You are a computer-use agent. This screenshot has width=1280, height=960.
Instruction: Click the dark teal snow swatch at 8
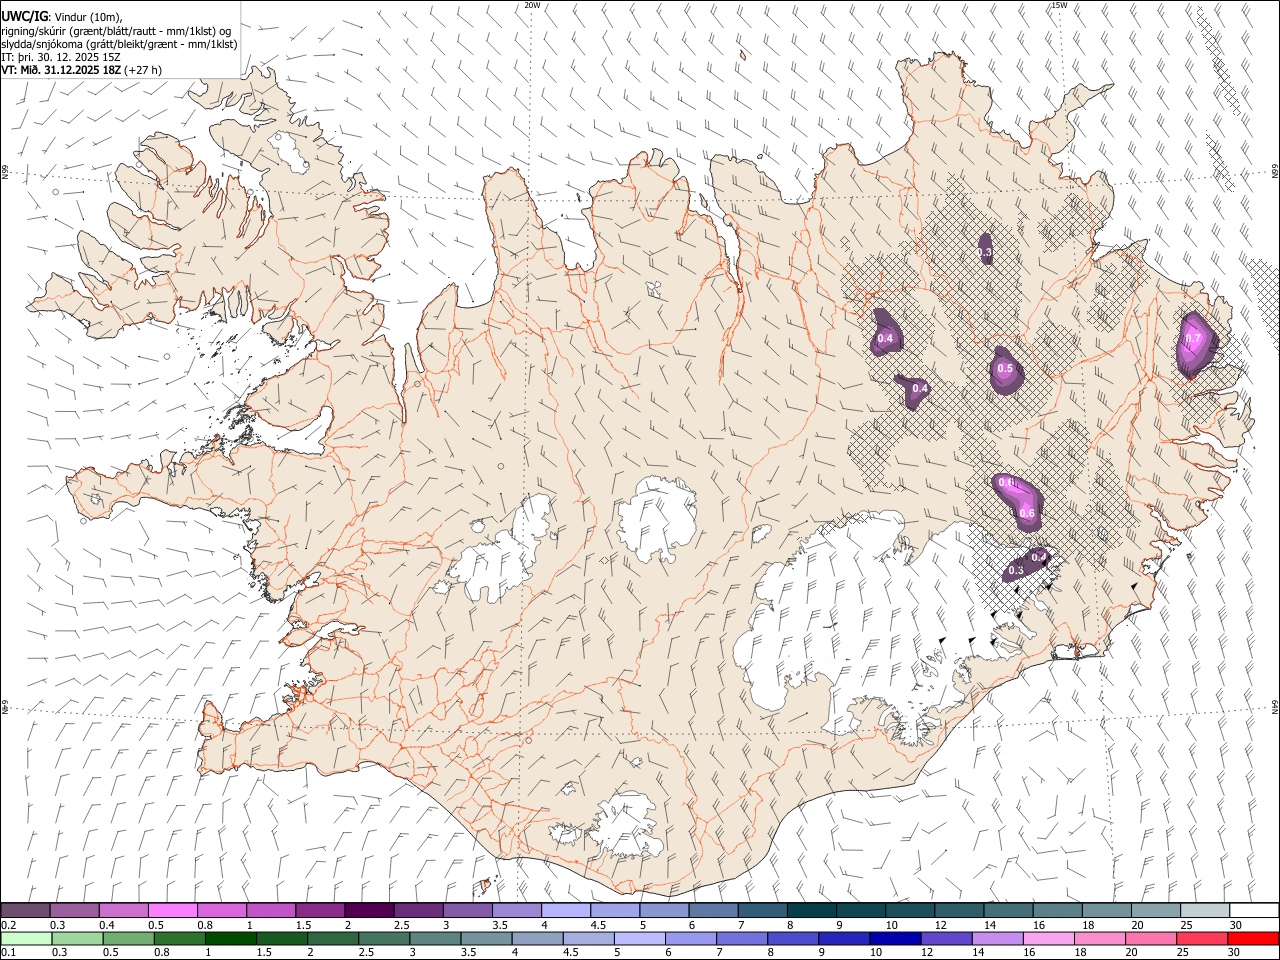click(x=812, y=910)
